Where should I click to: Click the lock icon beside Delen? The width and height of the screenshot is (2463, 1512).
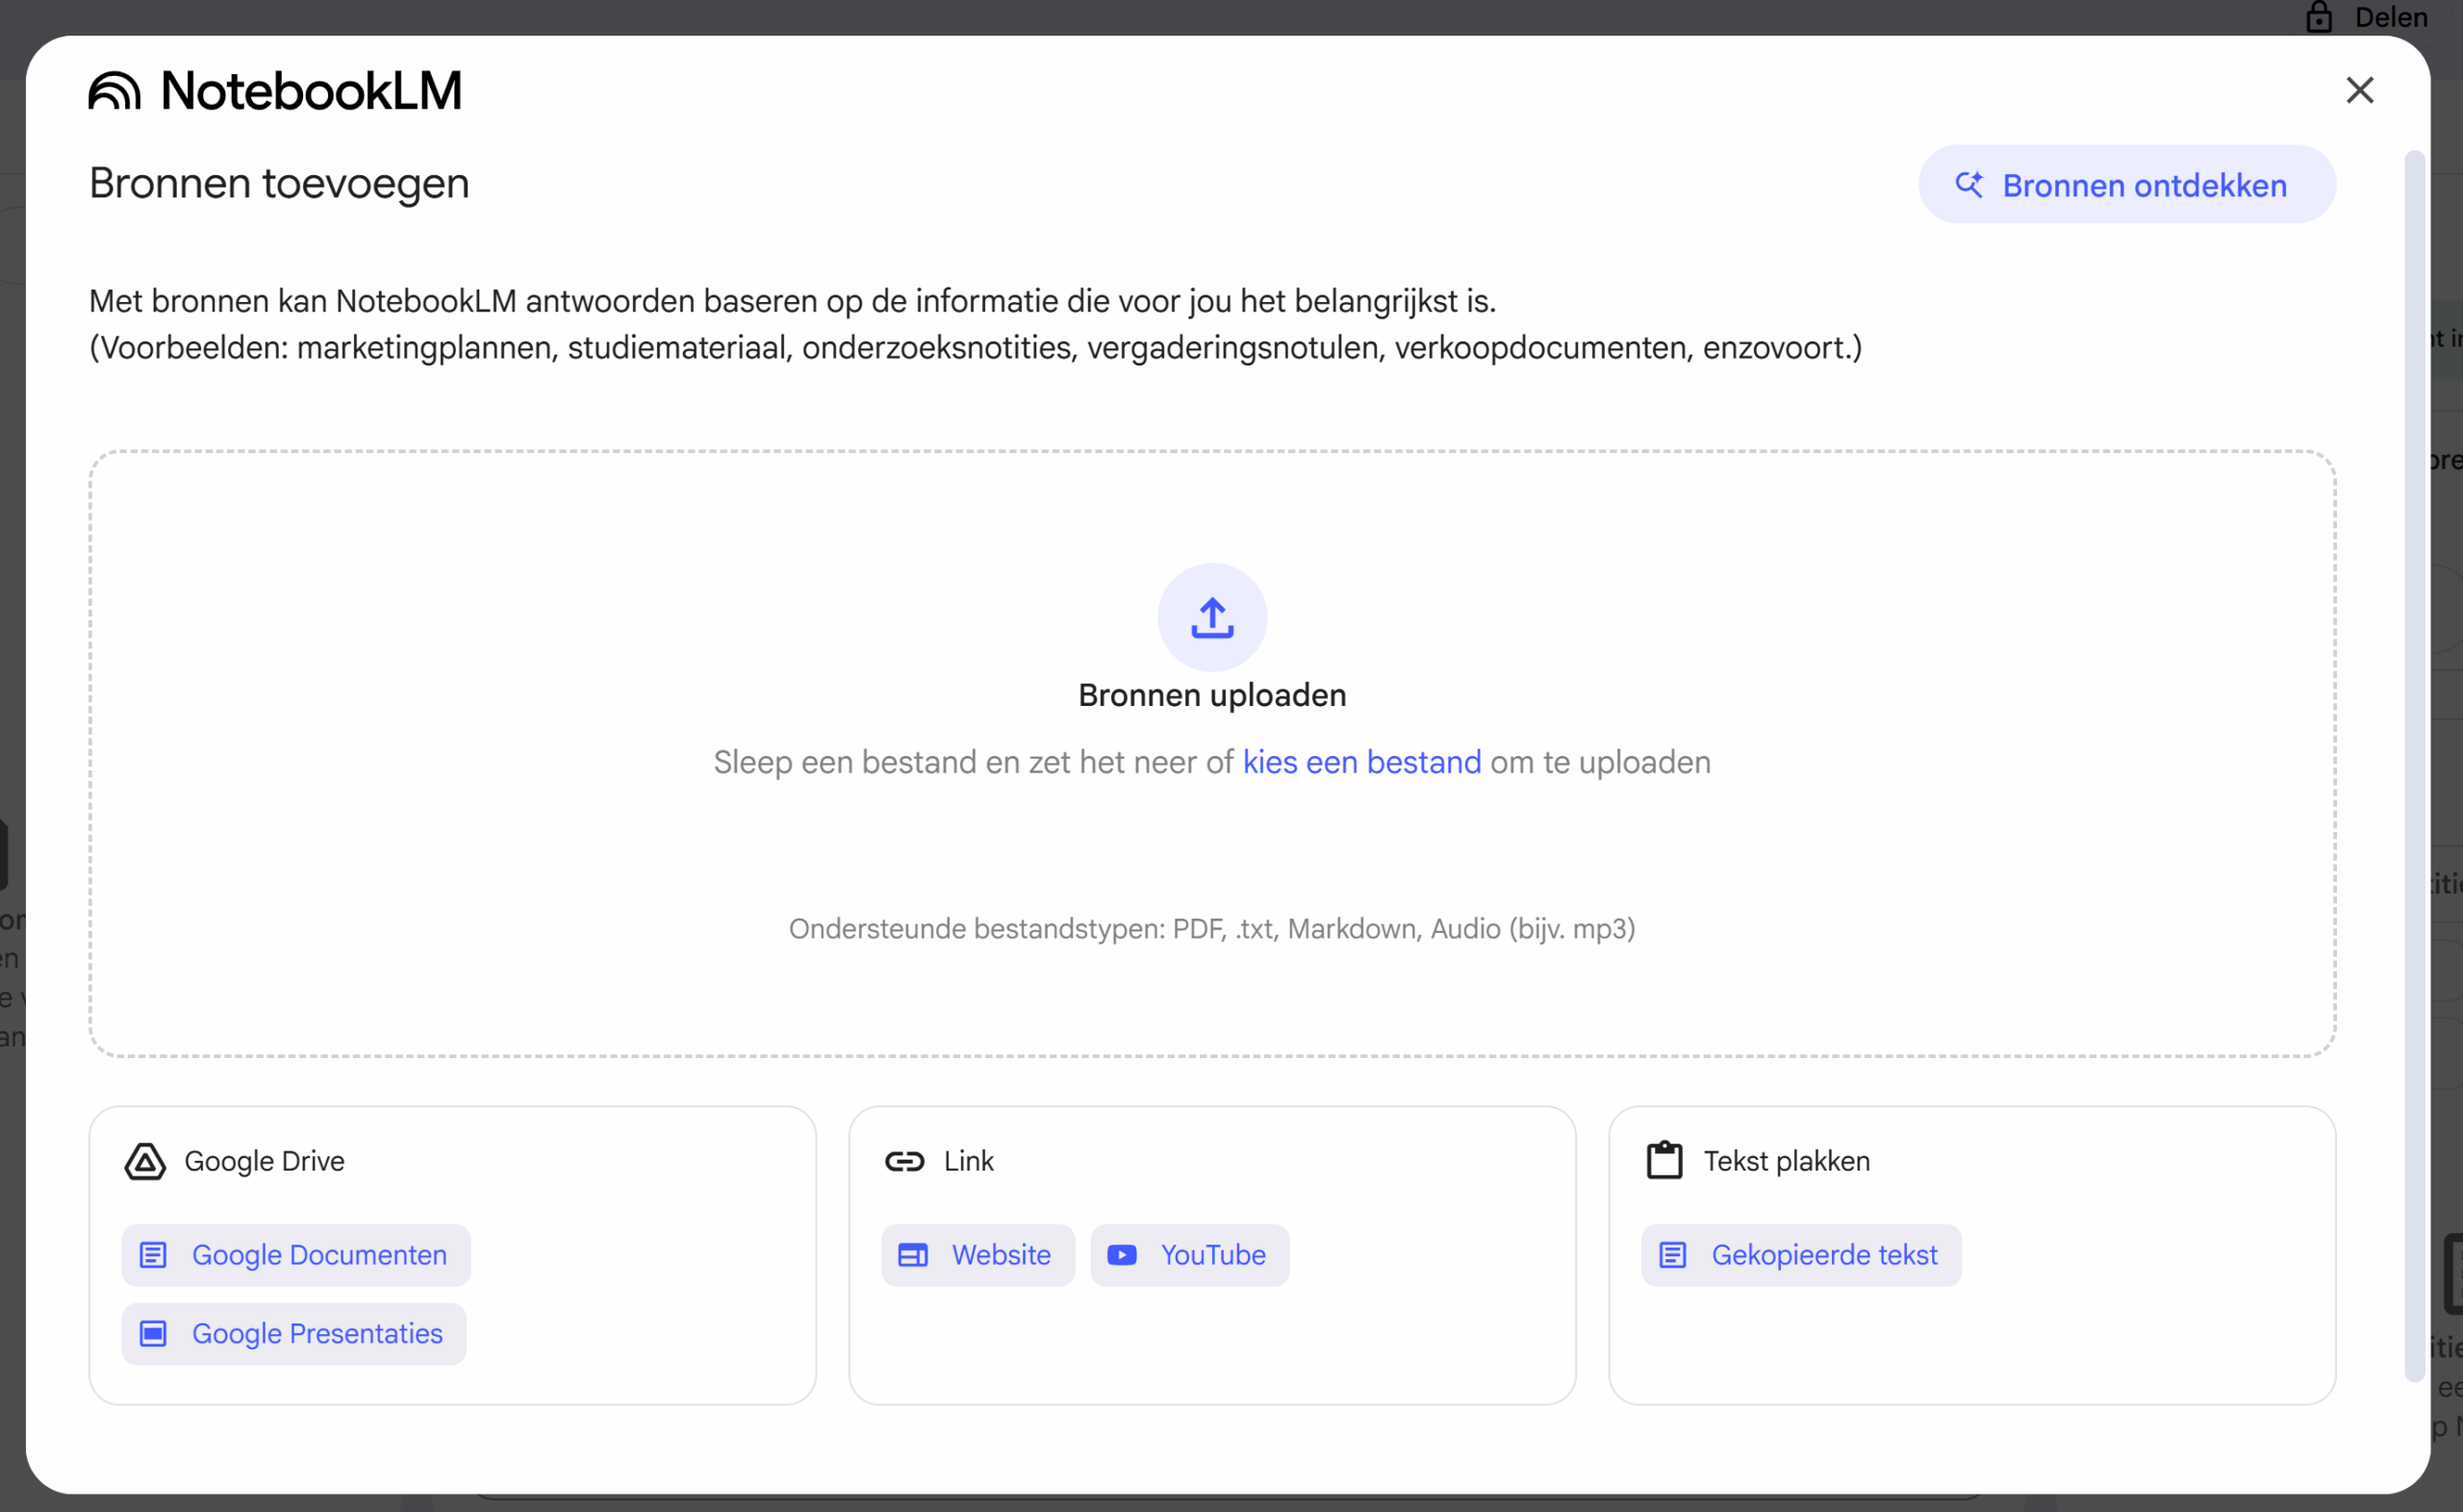coord(2319,17)
